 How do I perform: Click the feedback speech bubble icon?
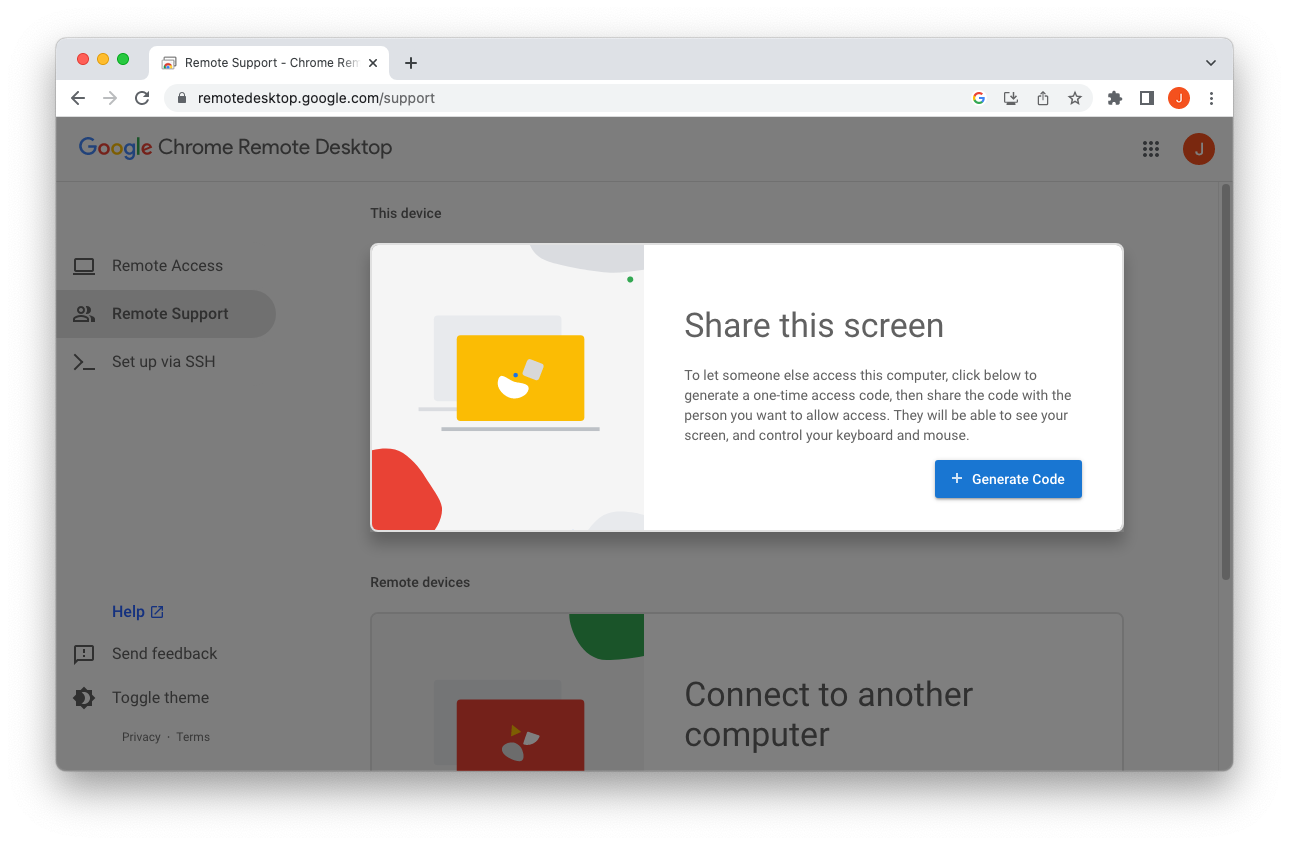[84, 654]
